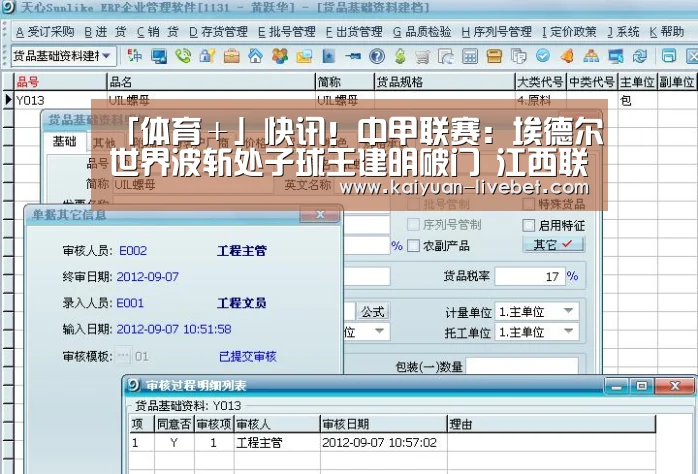Select the Y013 product row cell

[61, 100]
